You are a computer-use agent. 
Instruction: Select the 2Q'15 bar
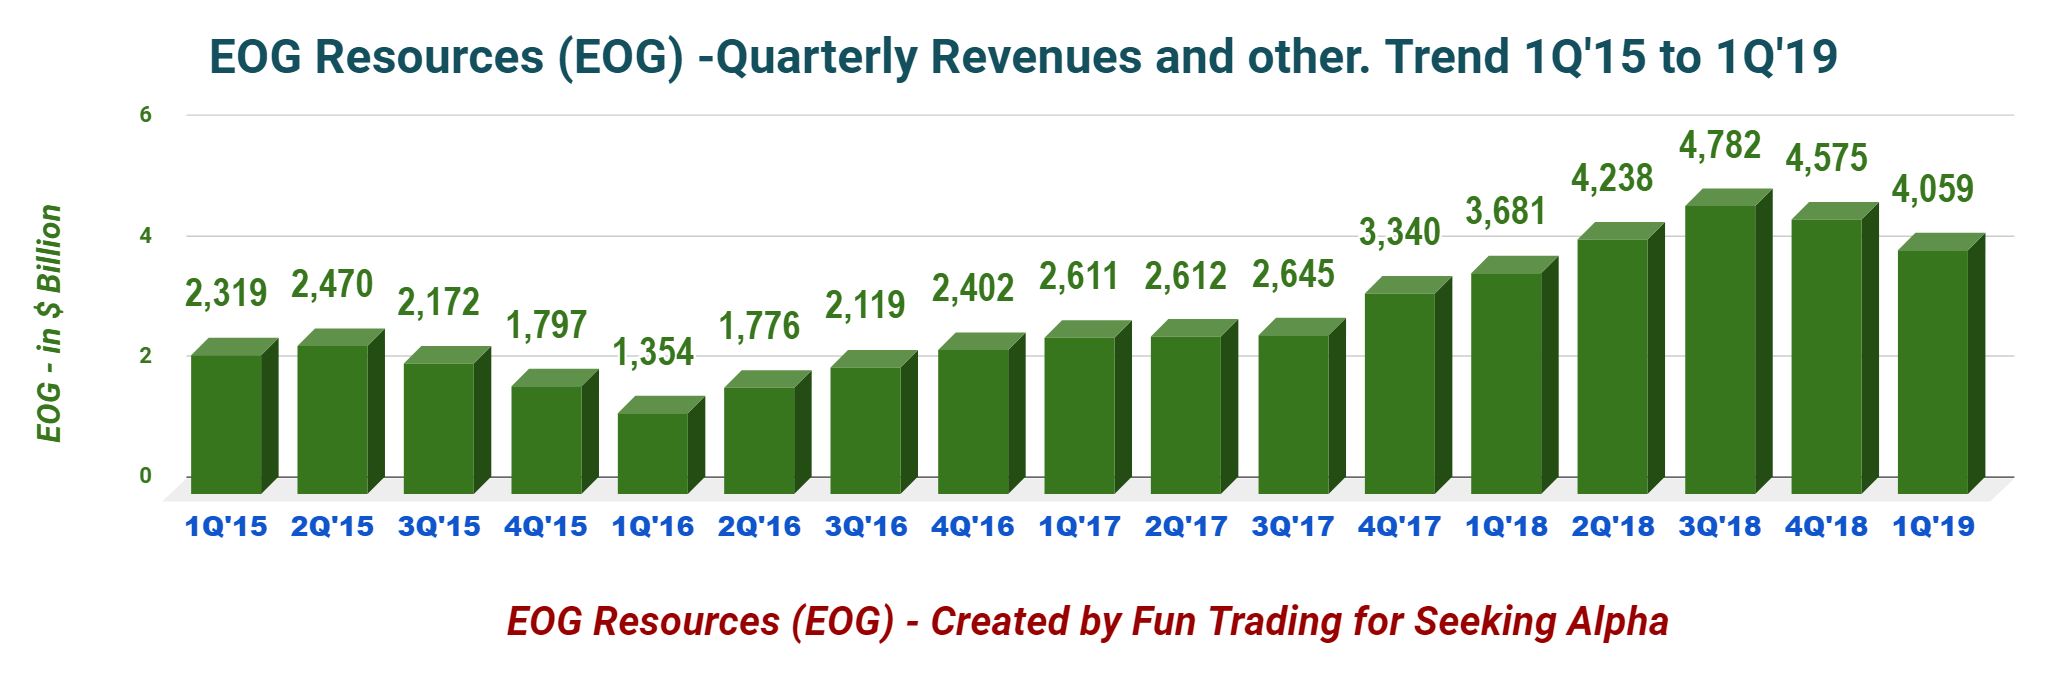point(341,411)
